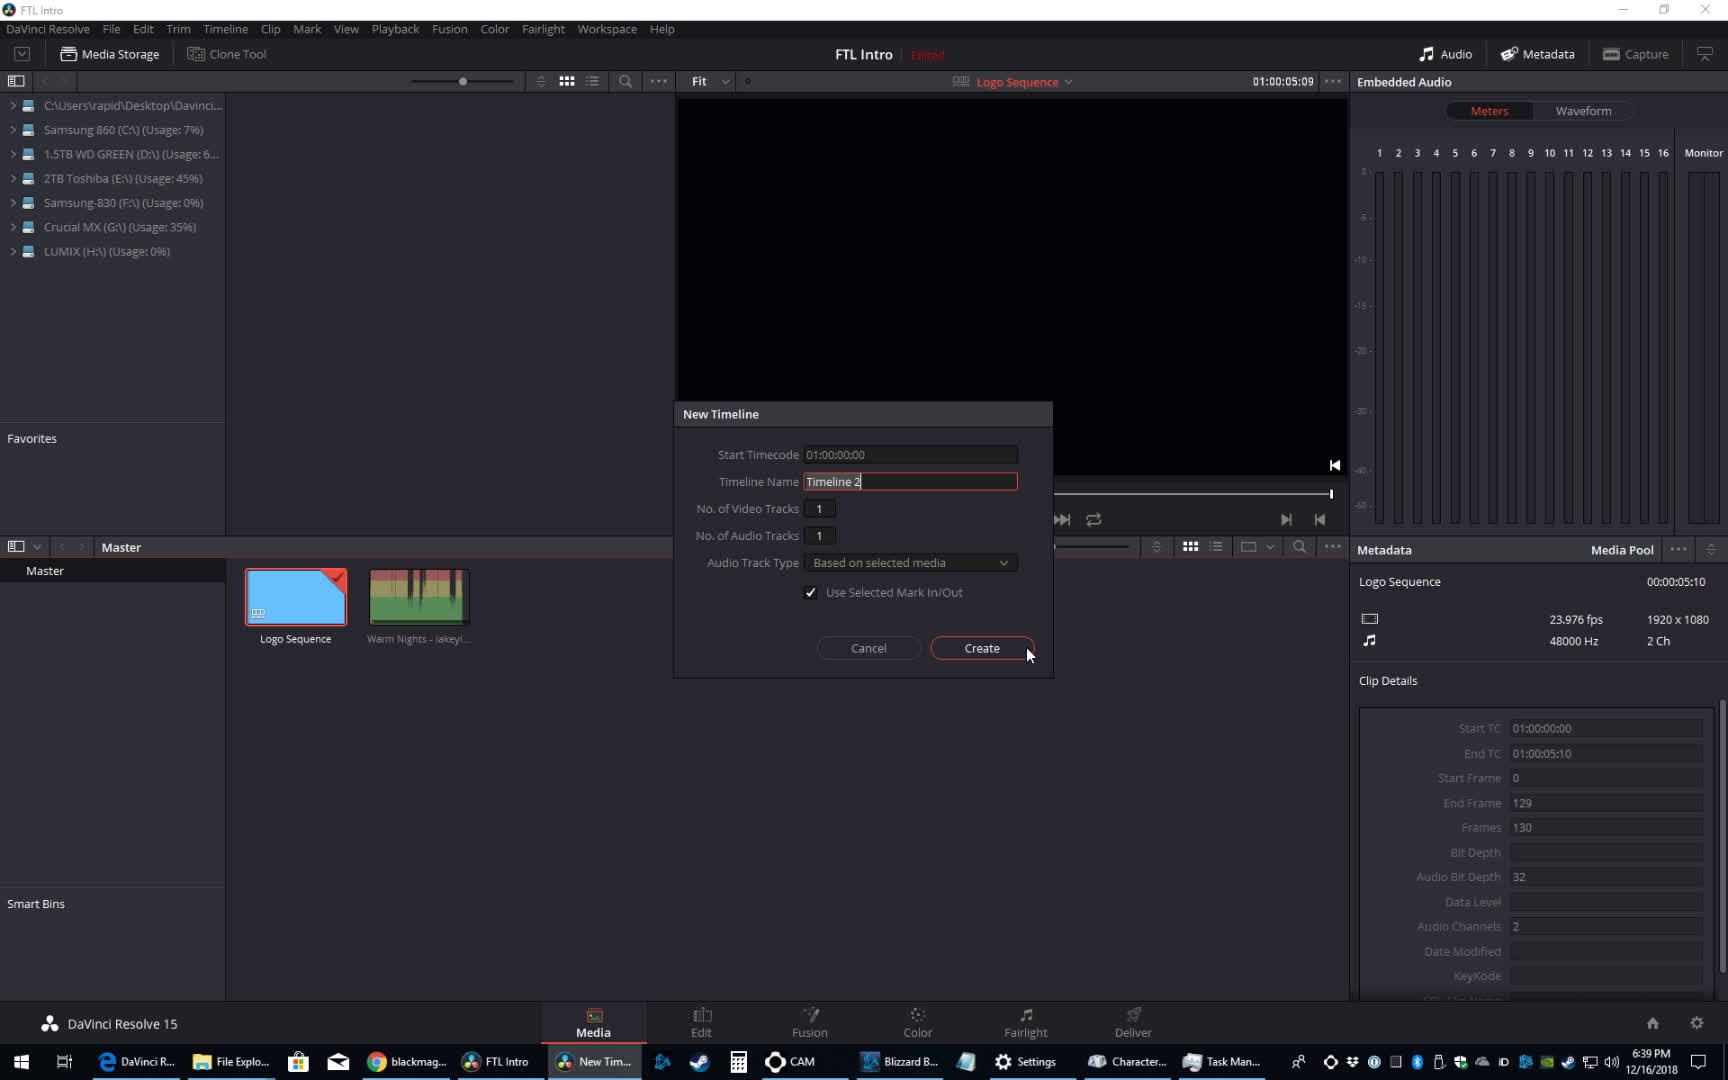Screen dimensions: 1728x1080
Task: Select the Clone Tool
Action: coord(226,54)
